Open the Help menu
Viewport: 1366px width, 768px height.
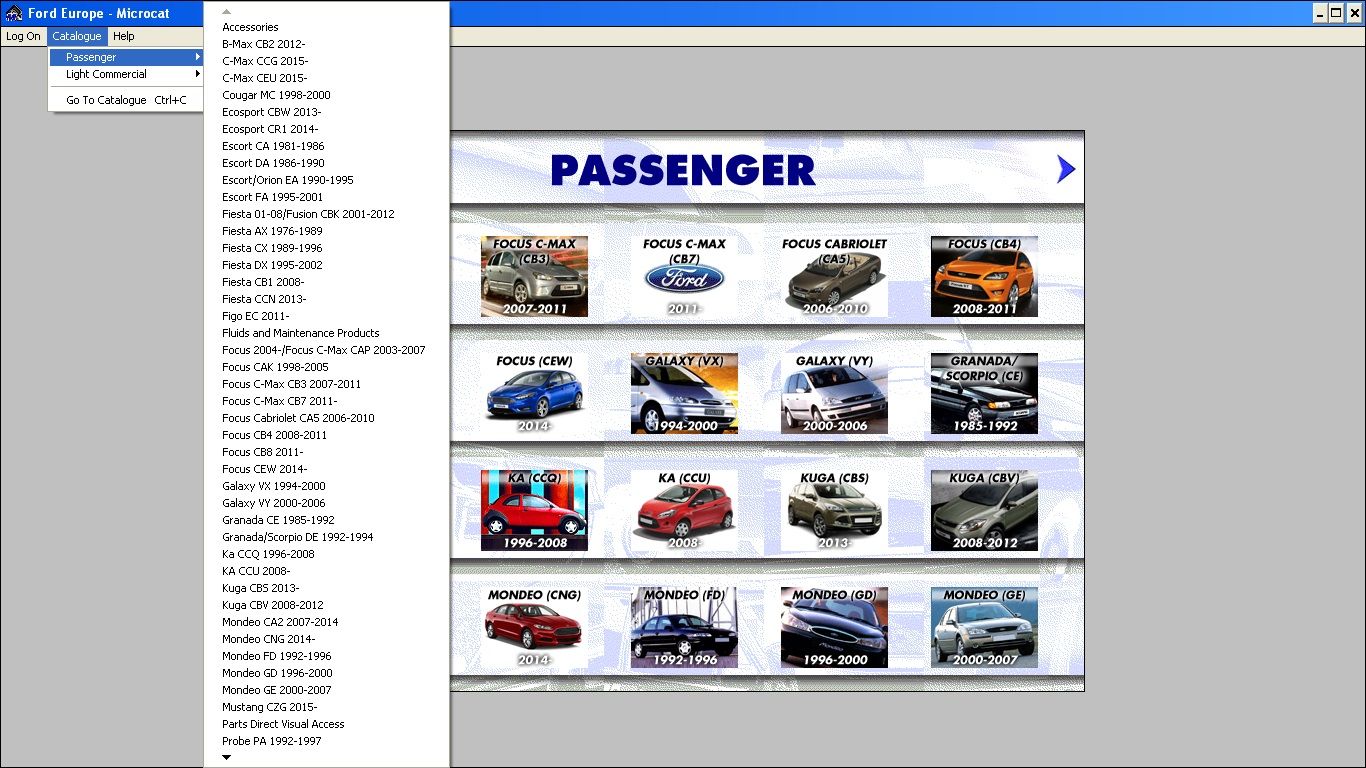[124, 36]
